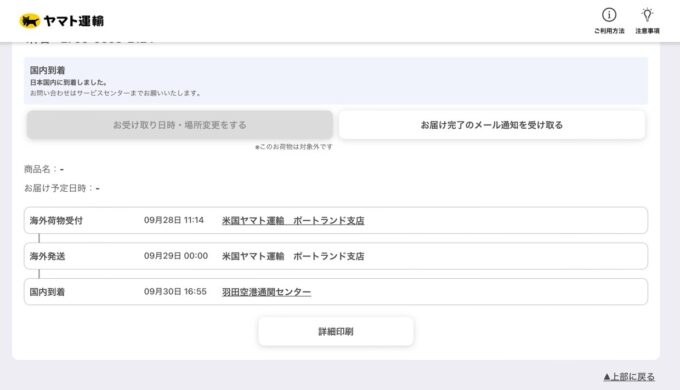Click the 09月30日 16:55 timestamp
Image resolution: width=680 pixels, height=390 pixels.
[x=175, y=292]
